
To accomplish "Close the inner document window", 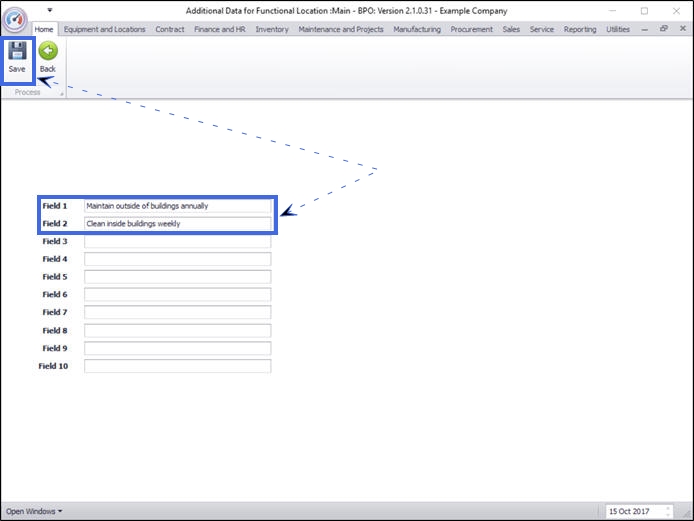I will (x=682, y=28).
